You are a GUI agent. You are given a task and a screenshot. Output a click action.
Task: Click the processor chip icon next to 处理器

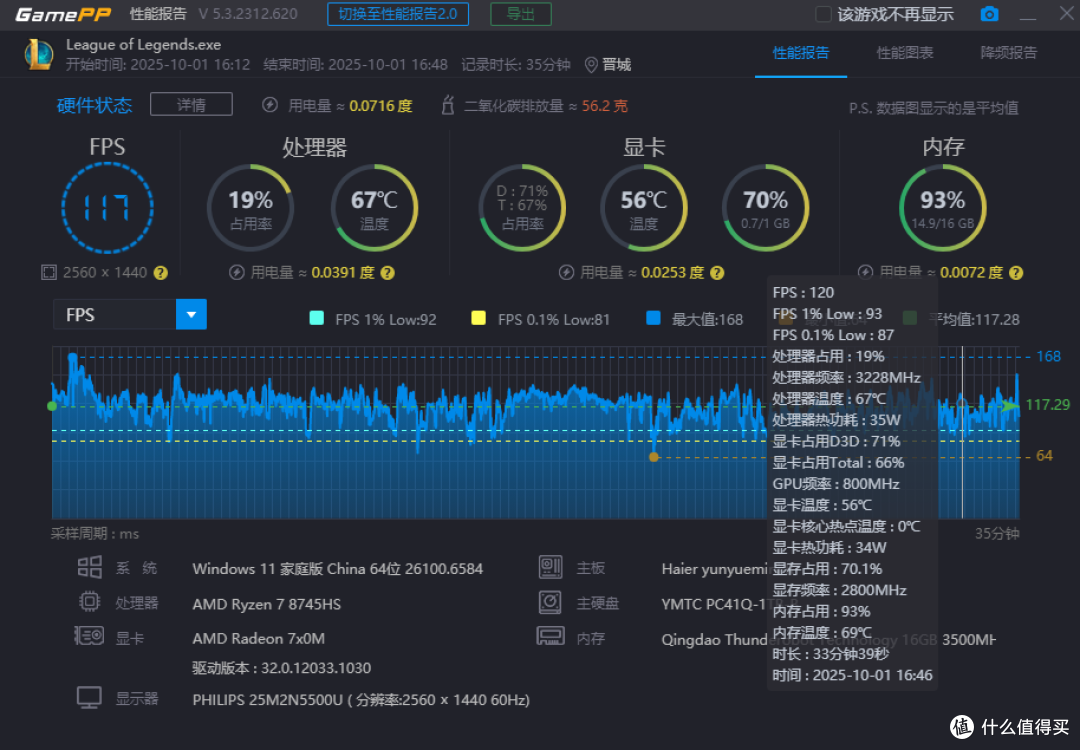pyautogui.click(x=90, y=602)
